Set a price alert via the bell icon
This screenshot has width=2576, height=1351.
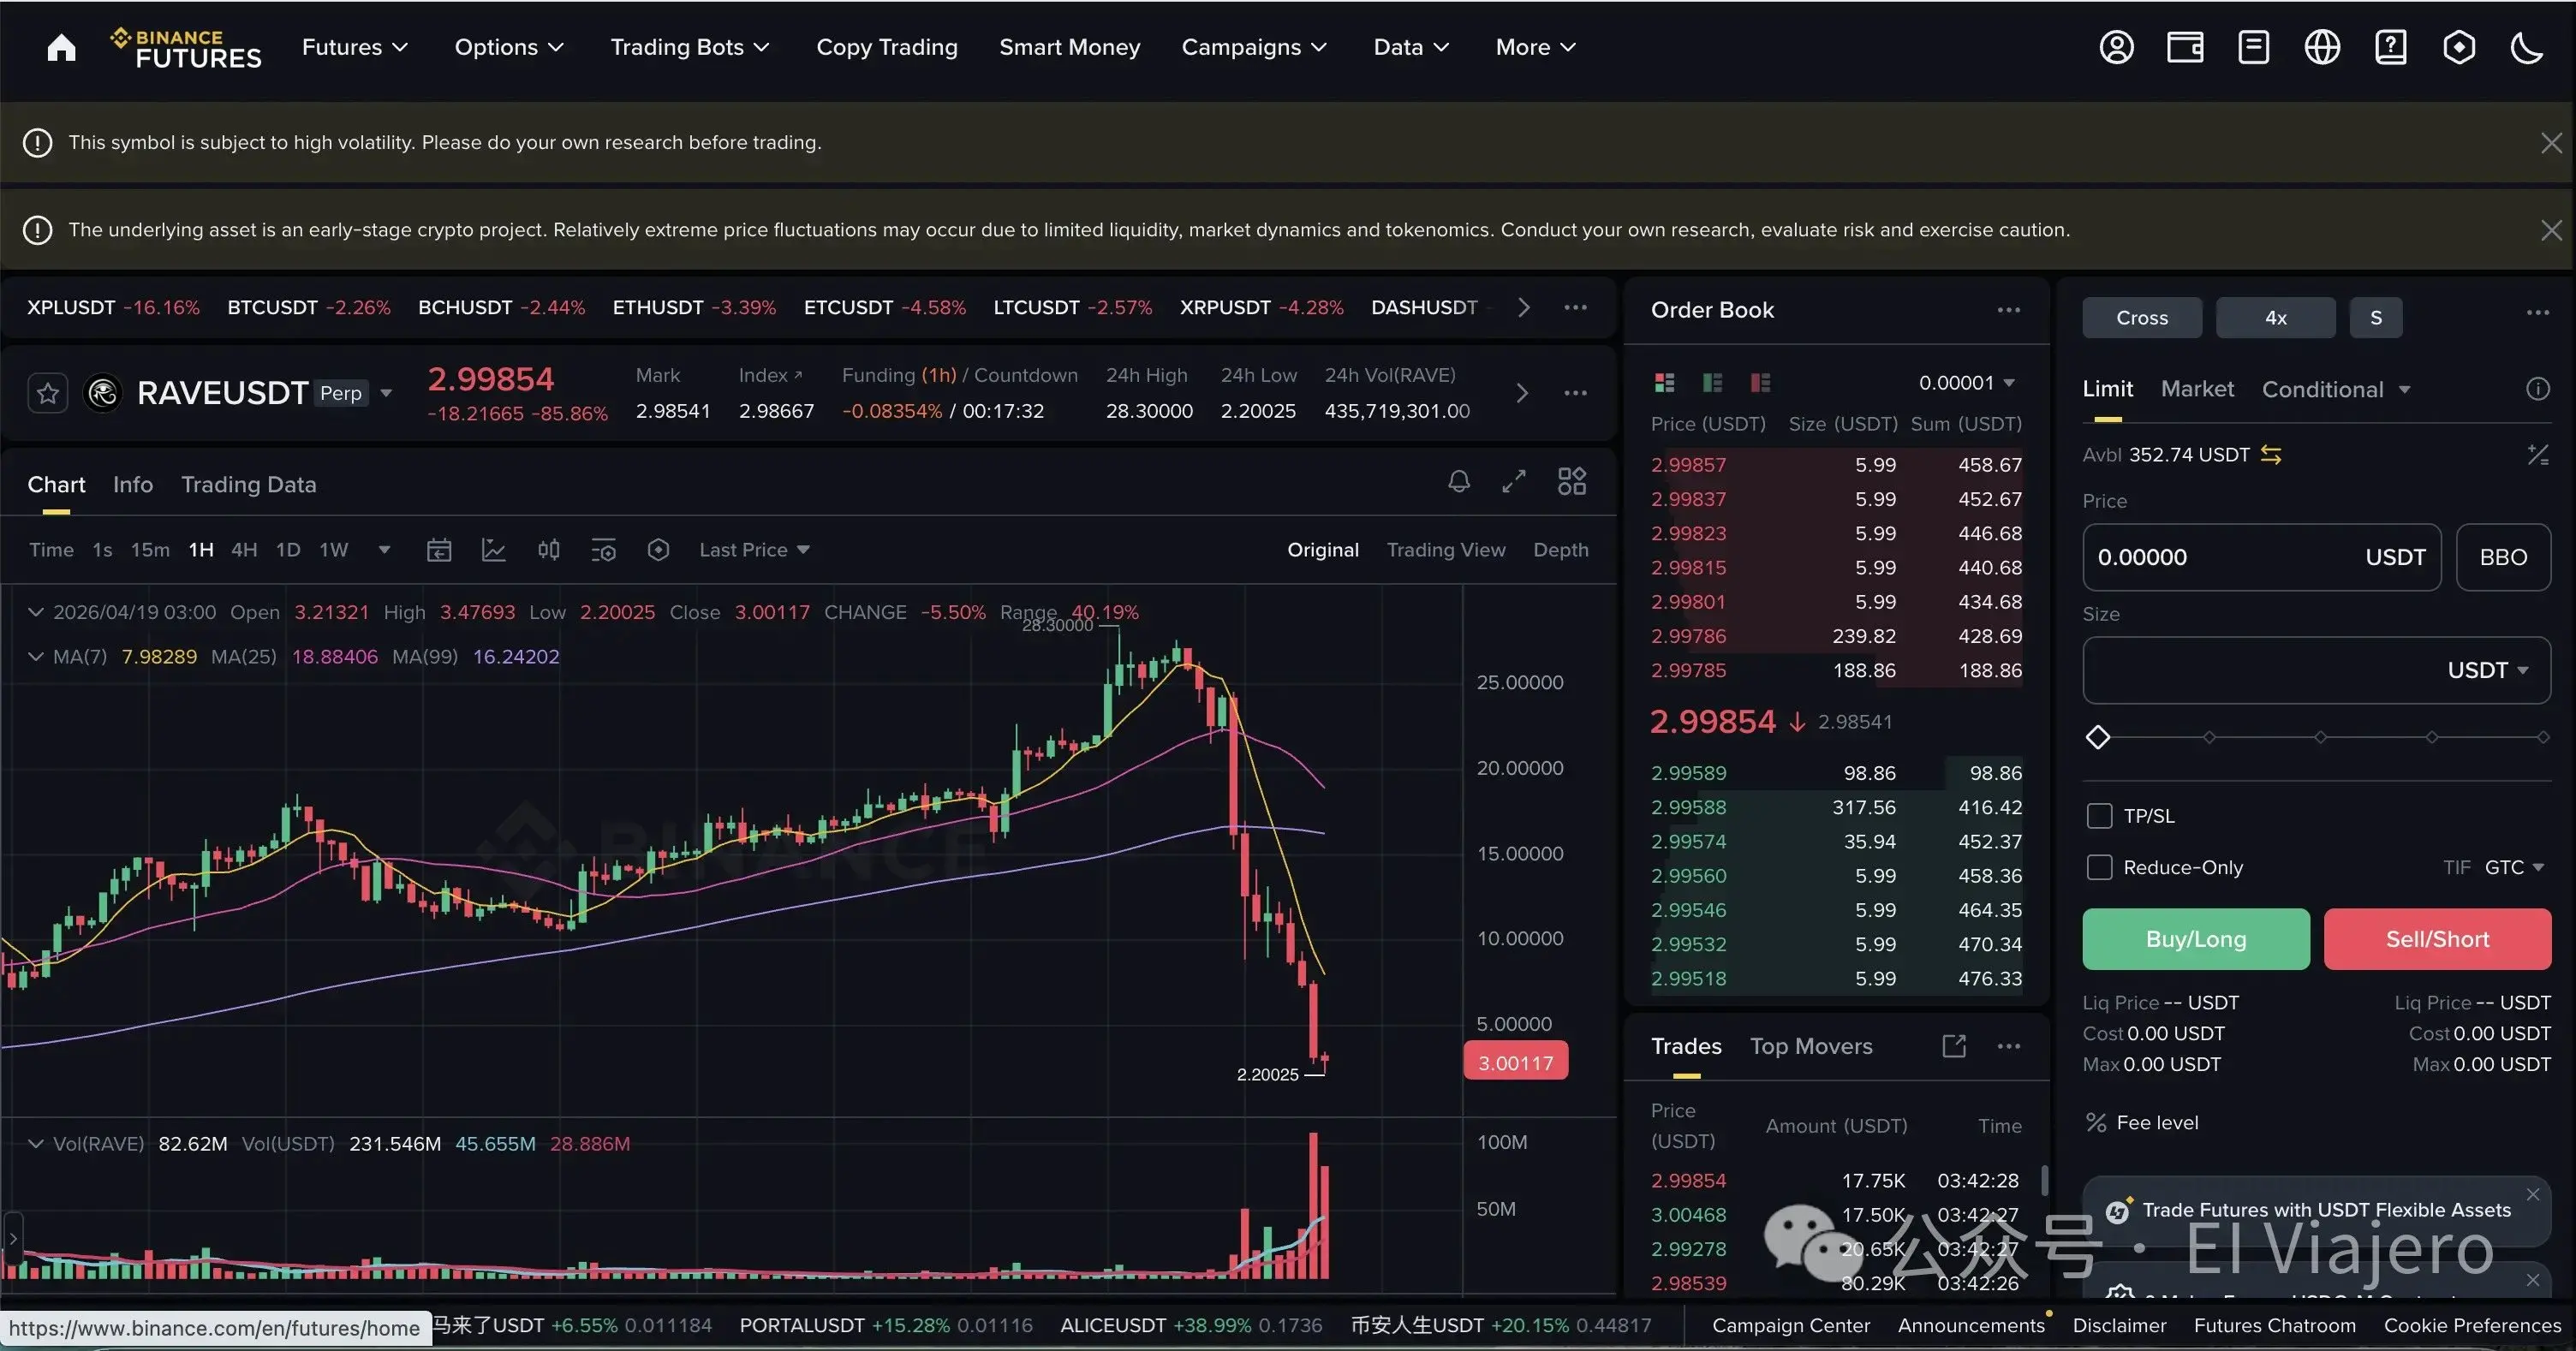click(1459, 481)
